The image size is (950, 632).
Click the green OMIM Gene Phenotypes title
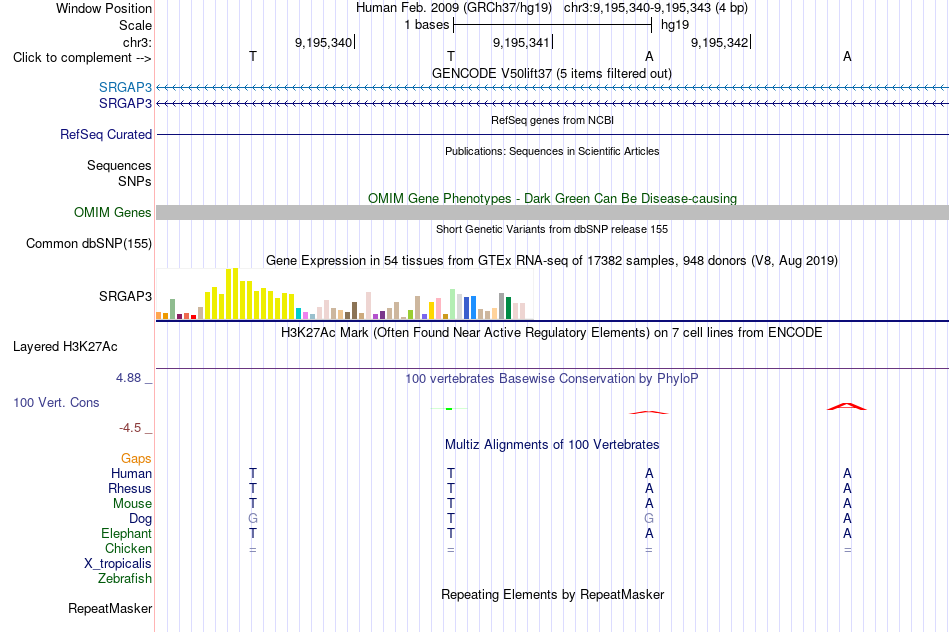tap(553, 198)
